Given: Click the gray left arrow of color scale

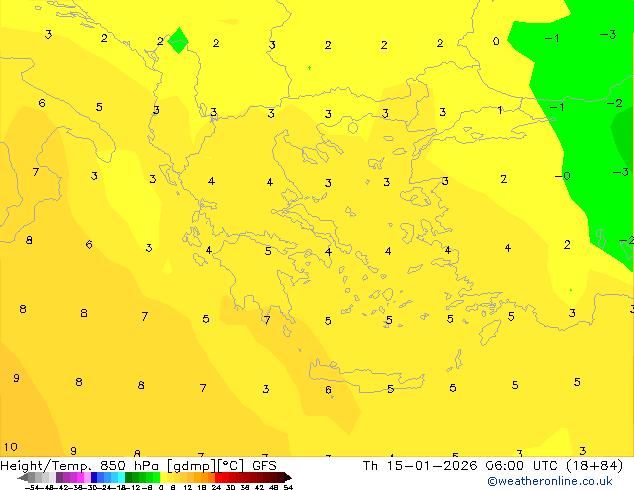Looking at the screenshot, I should (22, 477).
